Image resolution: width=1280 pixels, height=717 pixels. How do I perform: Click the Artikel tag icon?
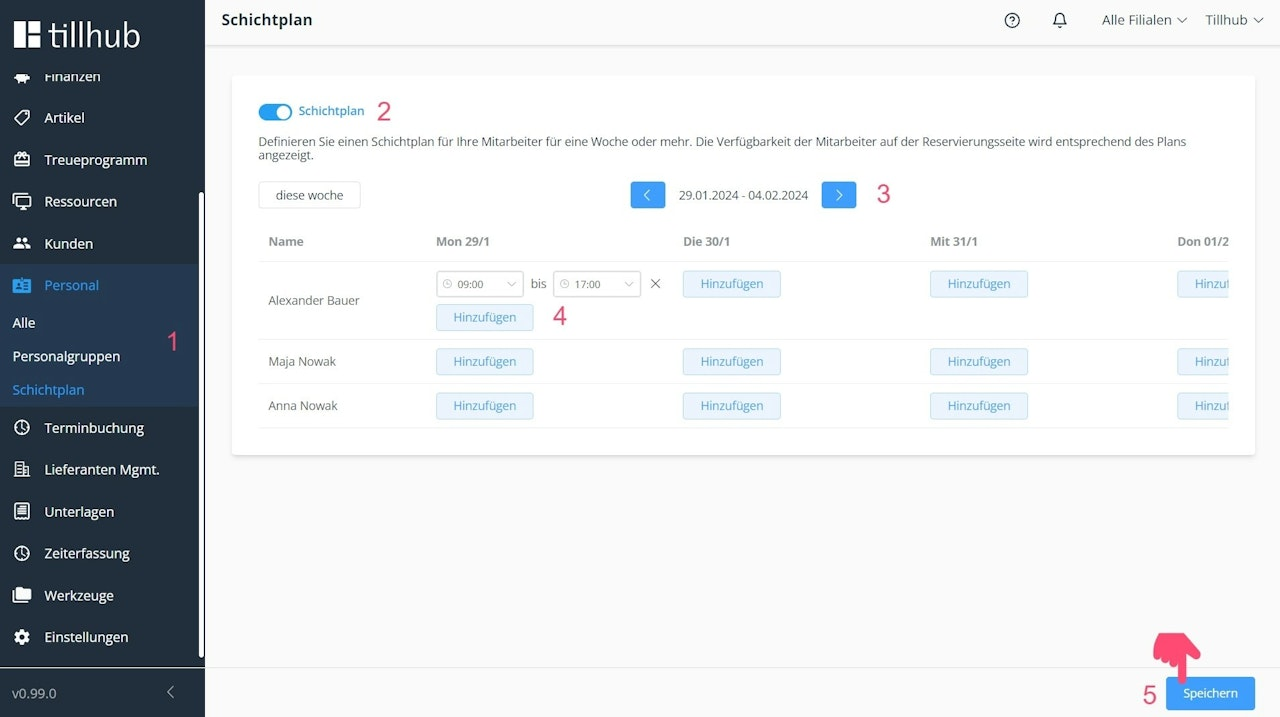[x=22, y=118]
